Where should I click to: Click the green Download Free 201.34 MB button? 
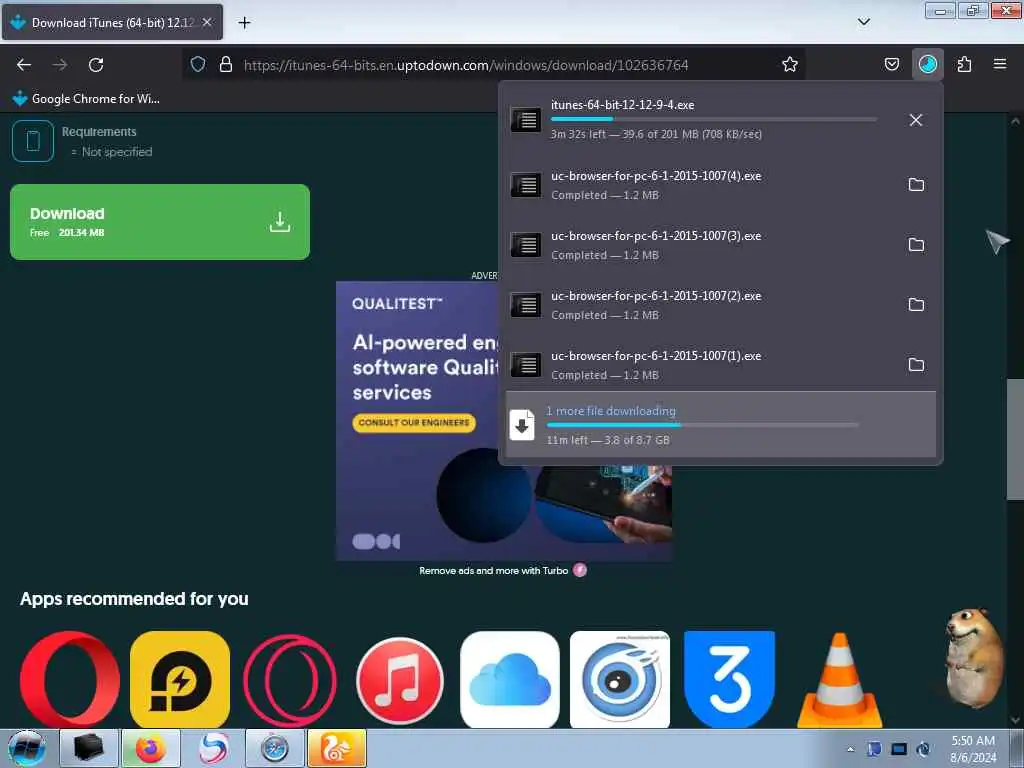tap(160, 222)
